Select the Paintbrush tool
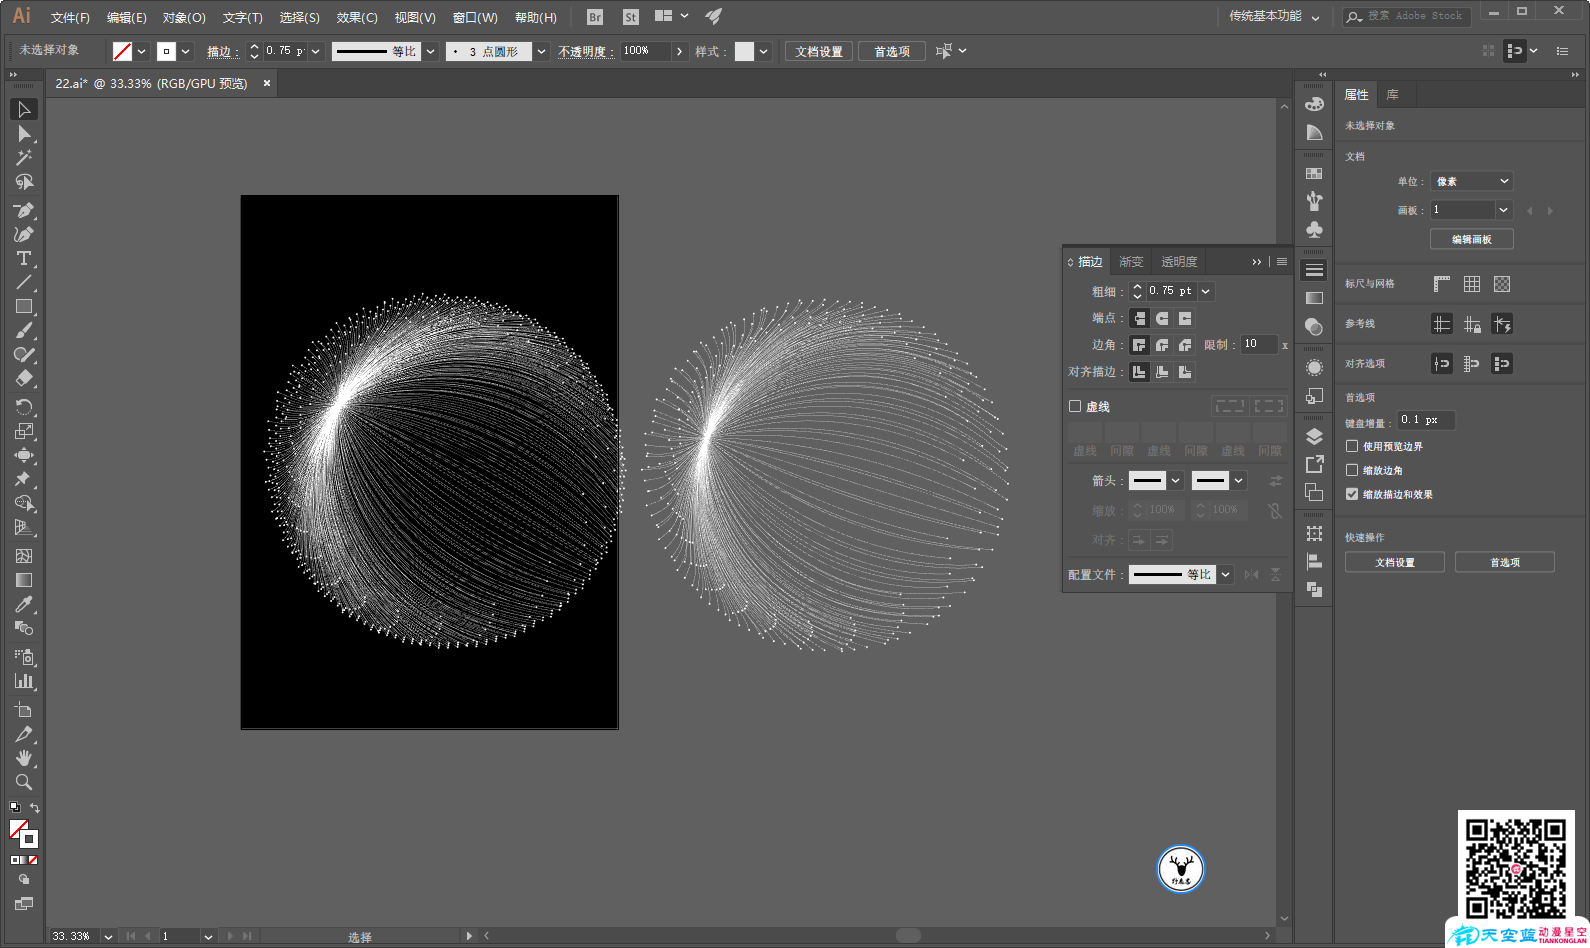This screenshot has height=948, width=1590. pyautogui.click(x=24, y=330)
